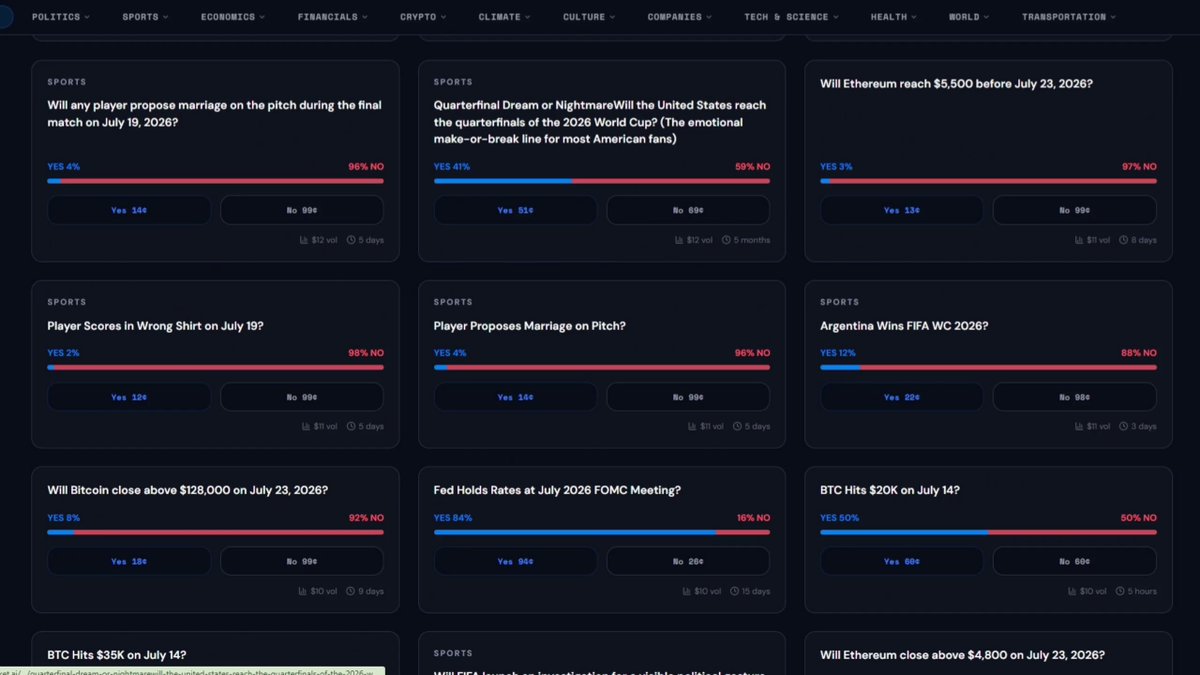The image size is (1200, 675).
Task: Buy Yes at 94¢ on Fed Holds Rates
Action: [516, 561]
